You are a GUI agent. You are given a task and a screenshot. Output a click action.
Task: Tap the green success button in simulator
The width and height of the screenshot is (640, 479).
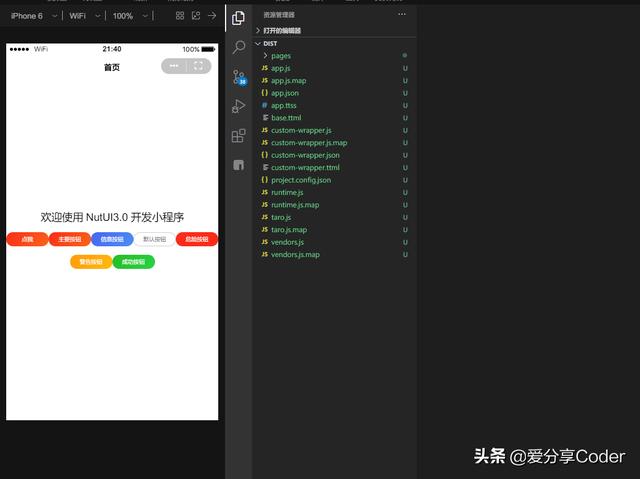[x=133, y=262]
